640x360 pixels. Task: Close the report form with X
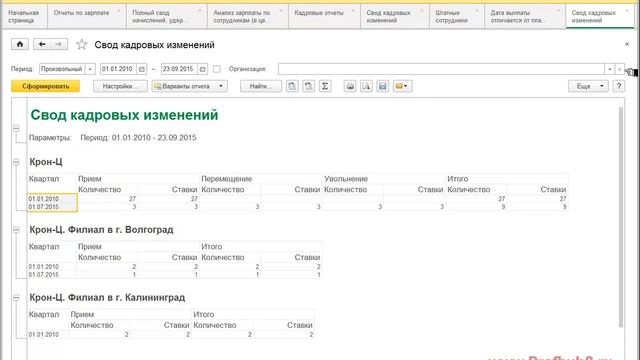pos(627,44)
